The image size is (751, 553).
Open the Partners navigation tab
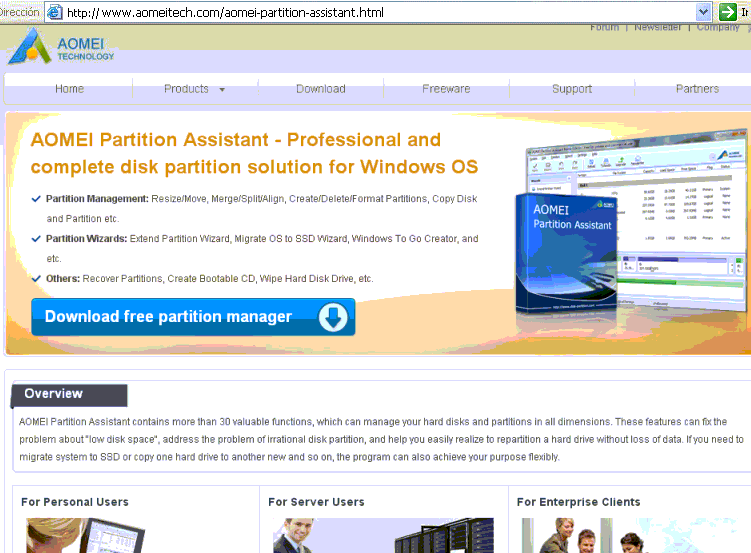697,89
